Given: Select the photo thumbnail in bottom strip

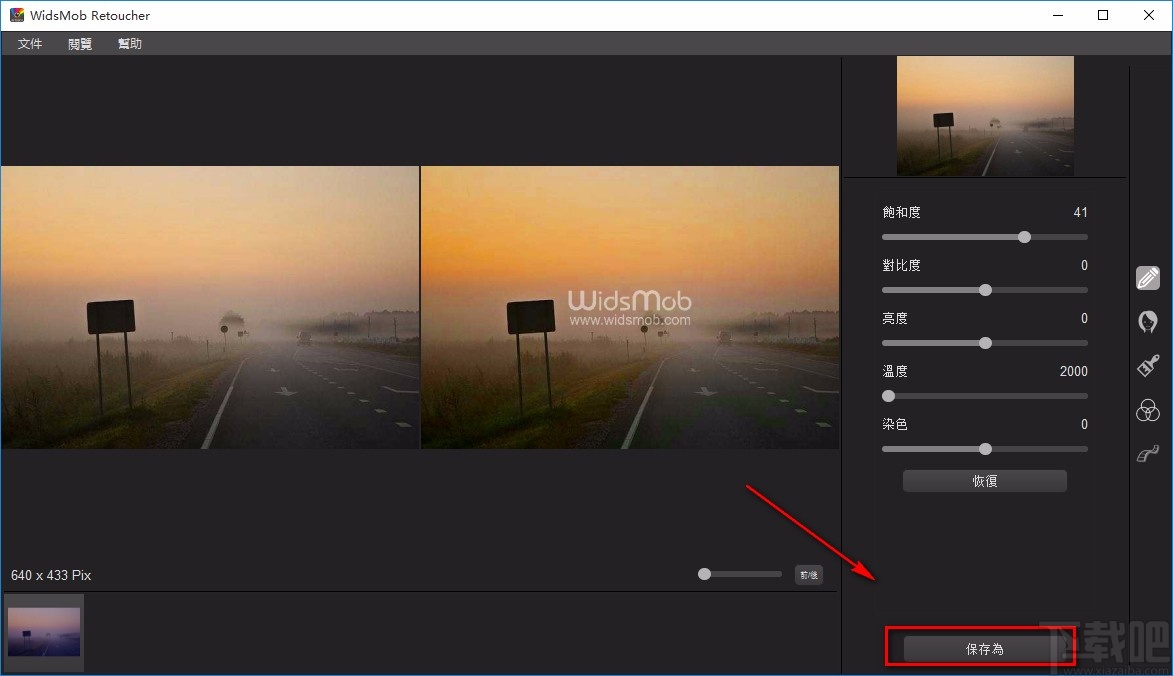Looking at the screenshot, I should pyautogui.click(x=43, y=632).
